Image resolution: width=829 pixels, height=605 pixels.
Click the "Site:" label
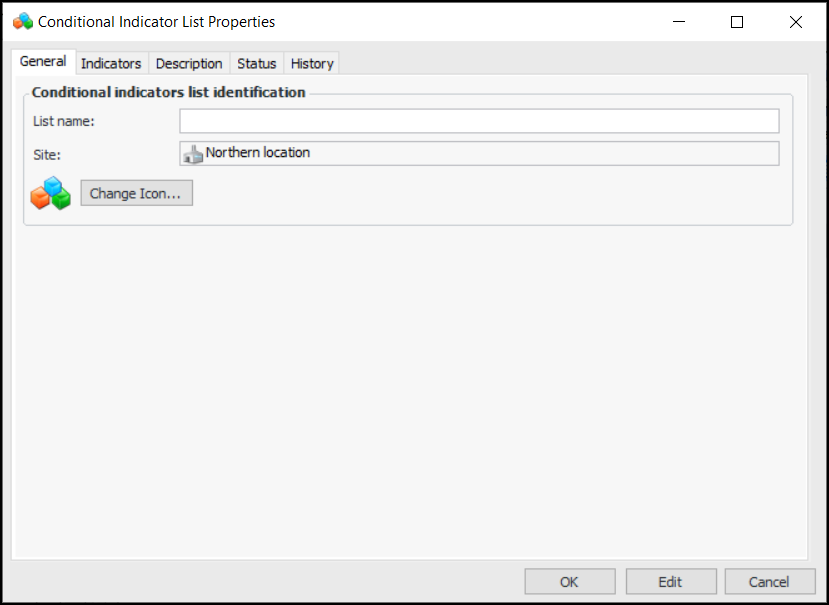point(47,154)
